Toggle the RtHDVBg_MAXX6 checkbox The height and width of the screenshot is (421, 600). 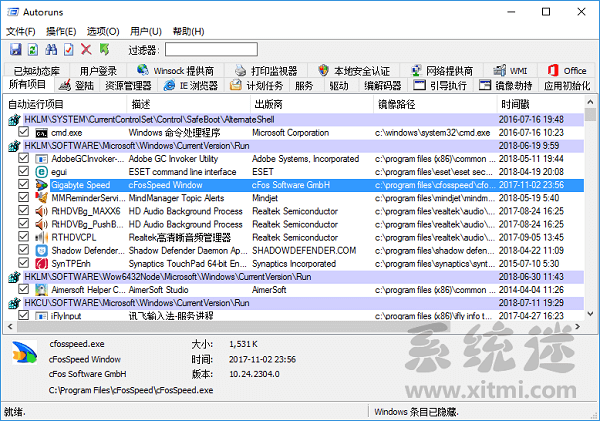(24, 210)
